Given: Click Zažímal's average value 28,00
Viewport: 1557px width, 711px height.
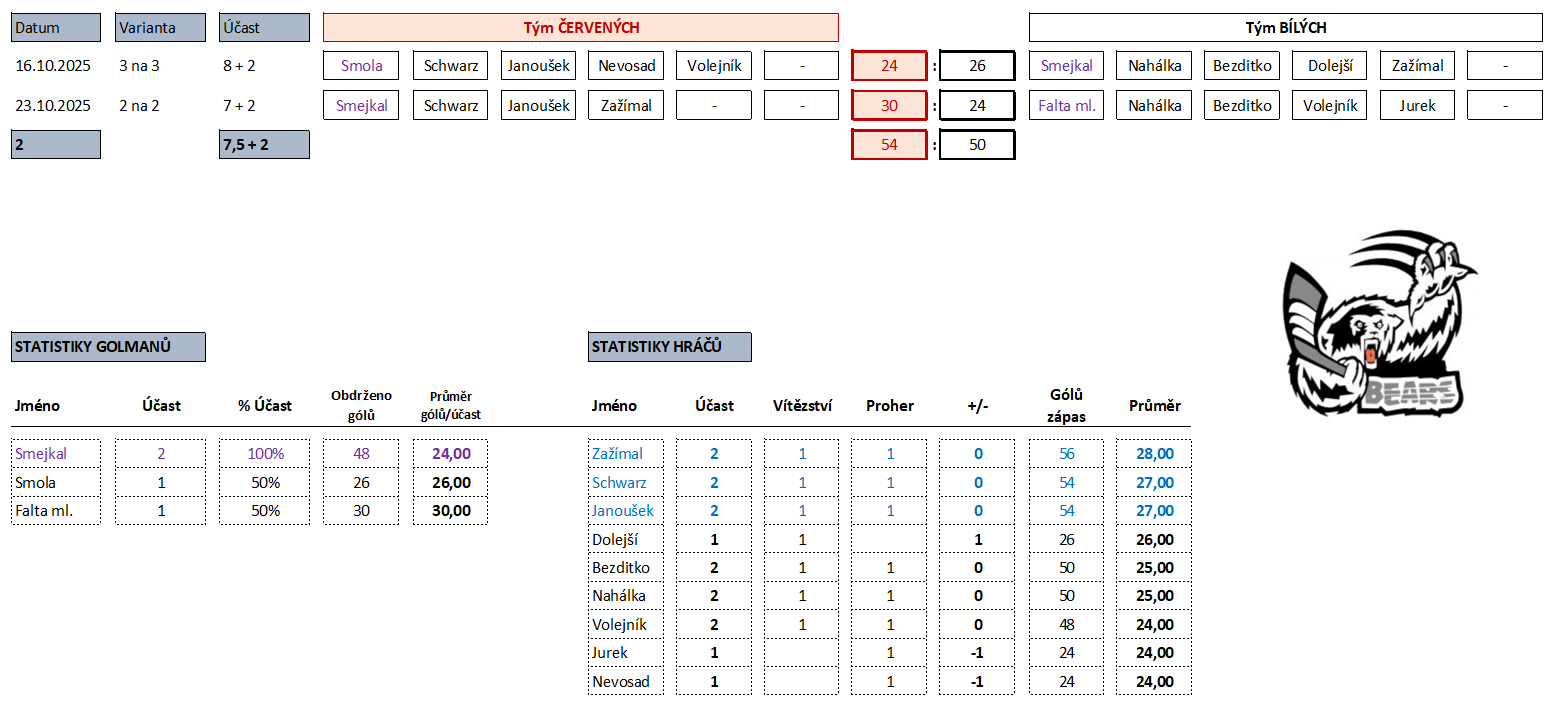Looking at the screenshot, I should click(x=1153, y=454).
